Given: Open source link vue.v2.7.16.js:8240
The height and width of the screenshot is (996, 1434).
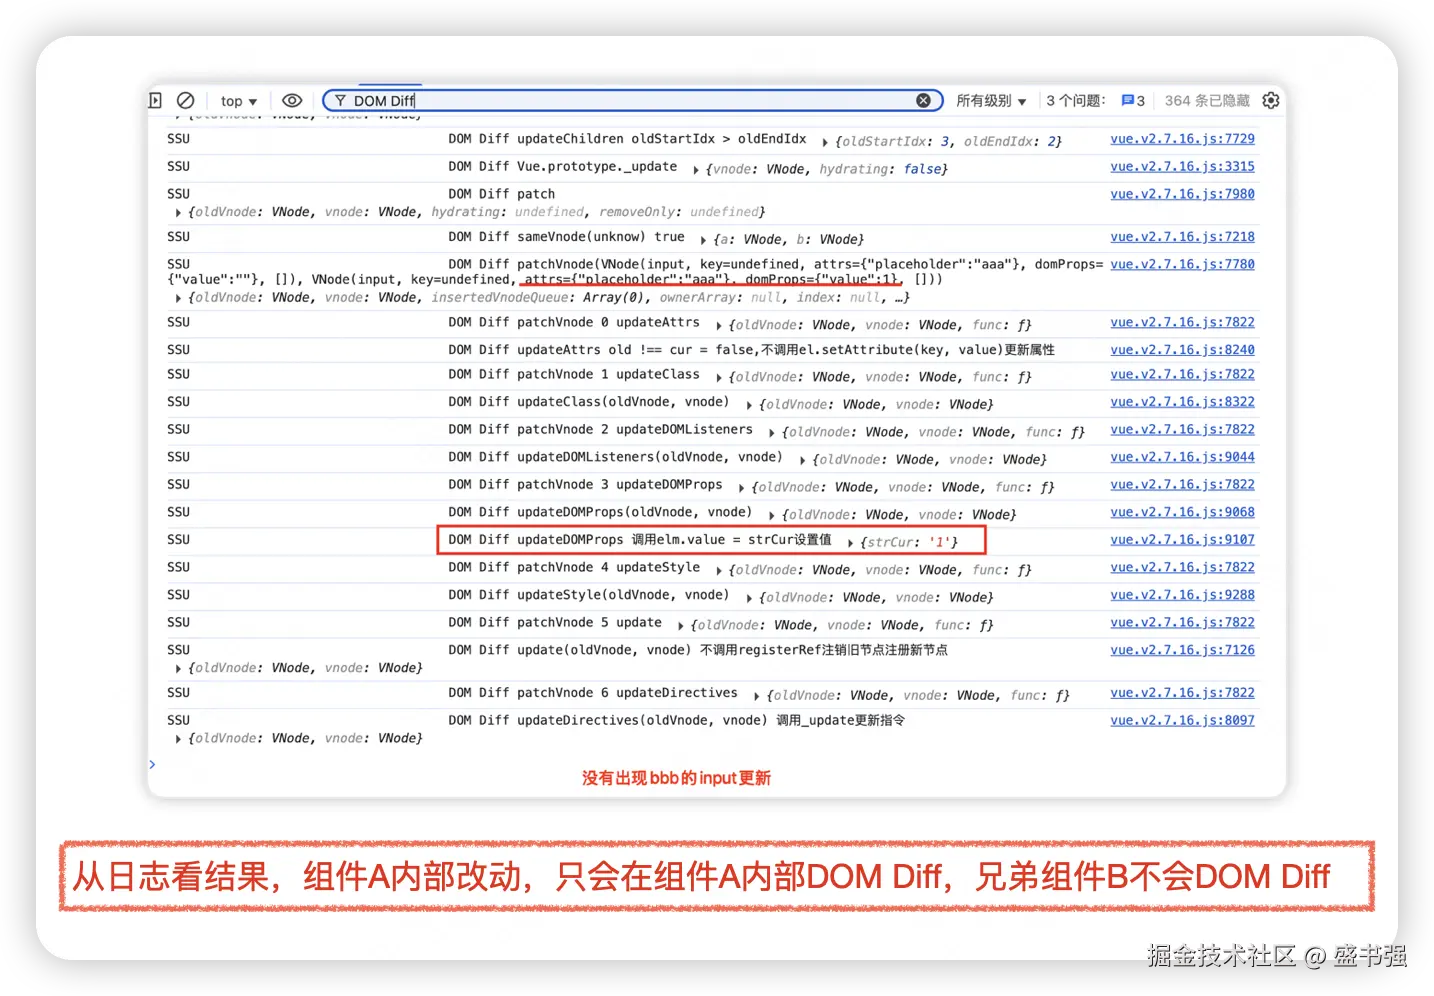Looking at the screenshot, I should (x=1182, y=350).
